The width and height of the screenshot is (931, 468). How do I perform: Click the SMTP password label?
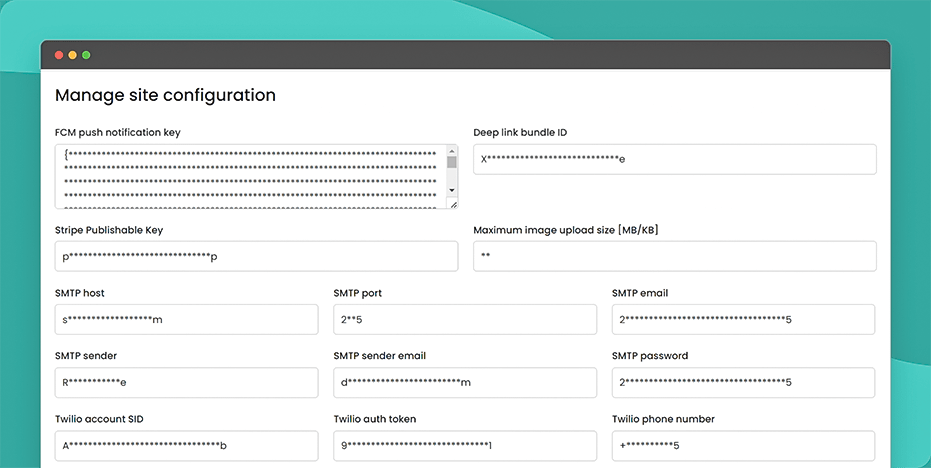(650, 356)
